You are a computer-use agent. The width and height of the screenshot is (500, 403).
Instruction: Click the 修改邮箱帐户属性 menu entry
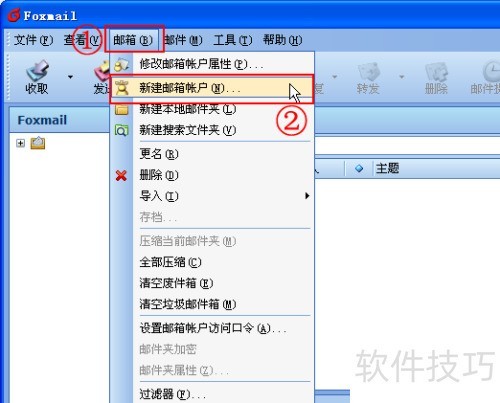pyautogui.click(x=212, y=64)
